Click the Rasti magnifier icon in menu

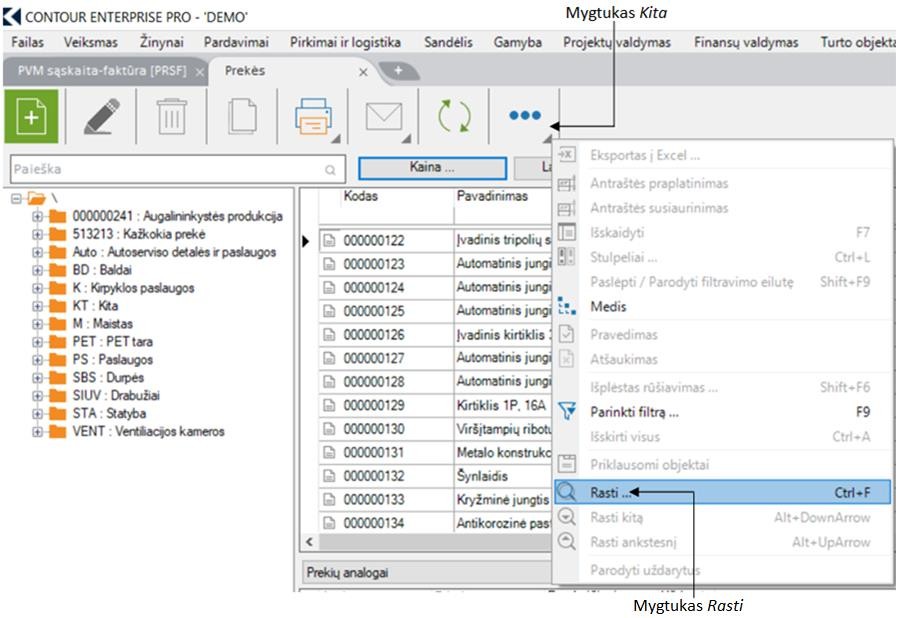pyautogui.click(x=566, y=492)
